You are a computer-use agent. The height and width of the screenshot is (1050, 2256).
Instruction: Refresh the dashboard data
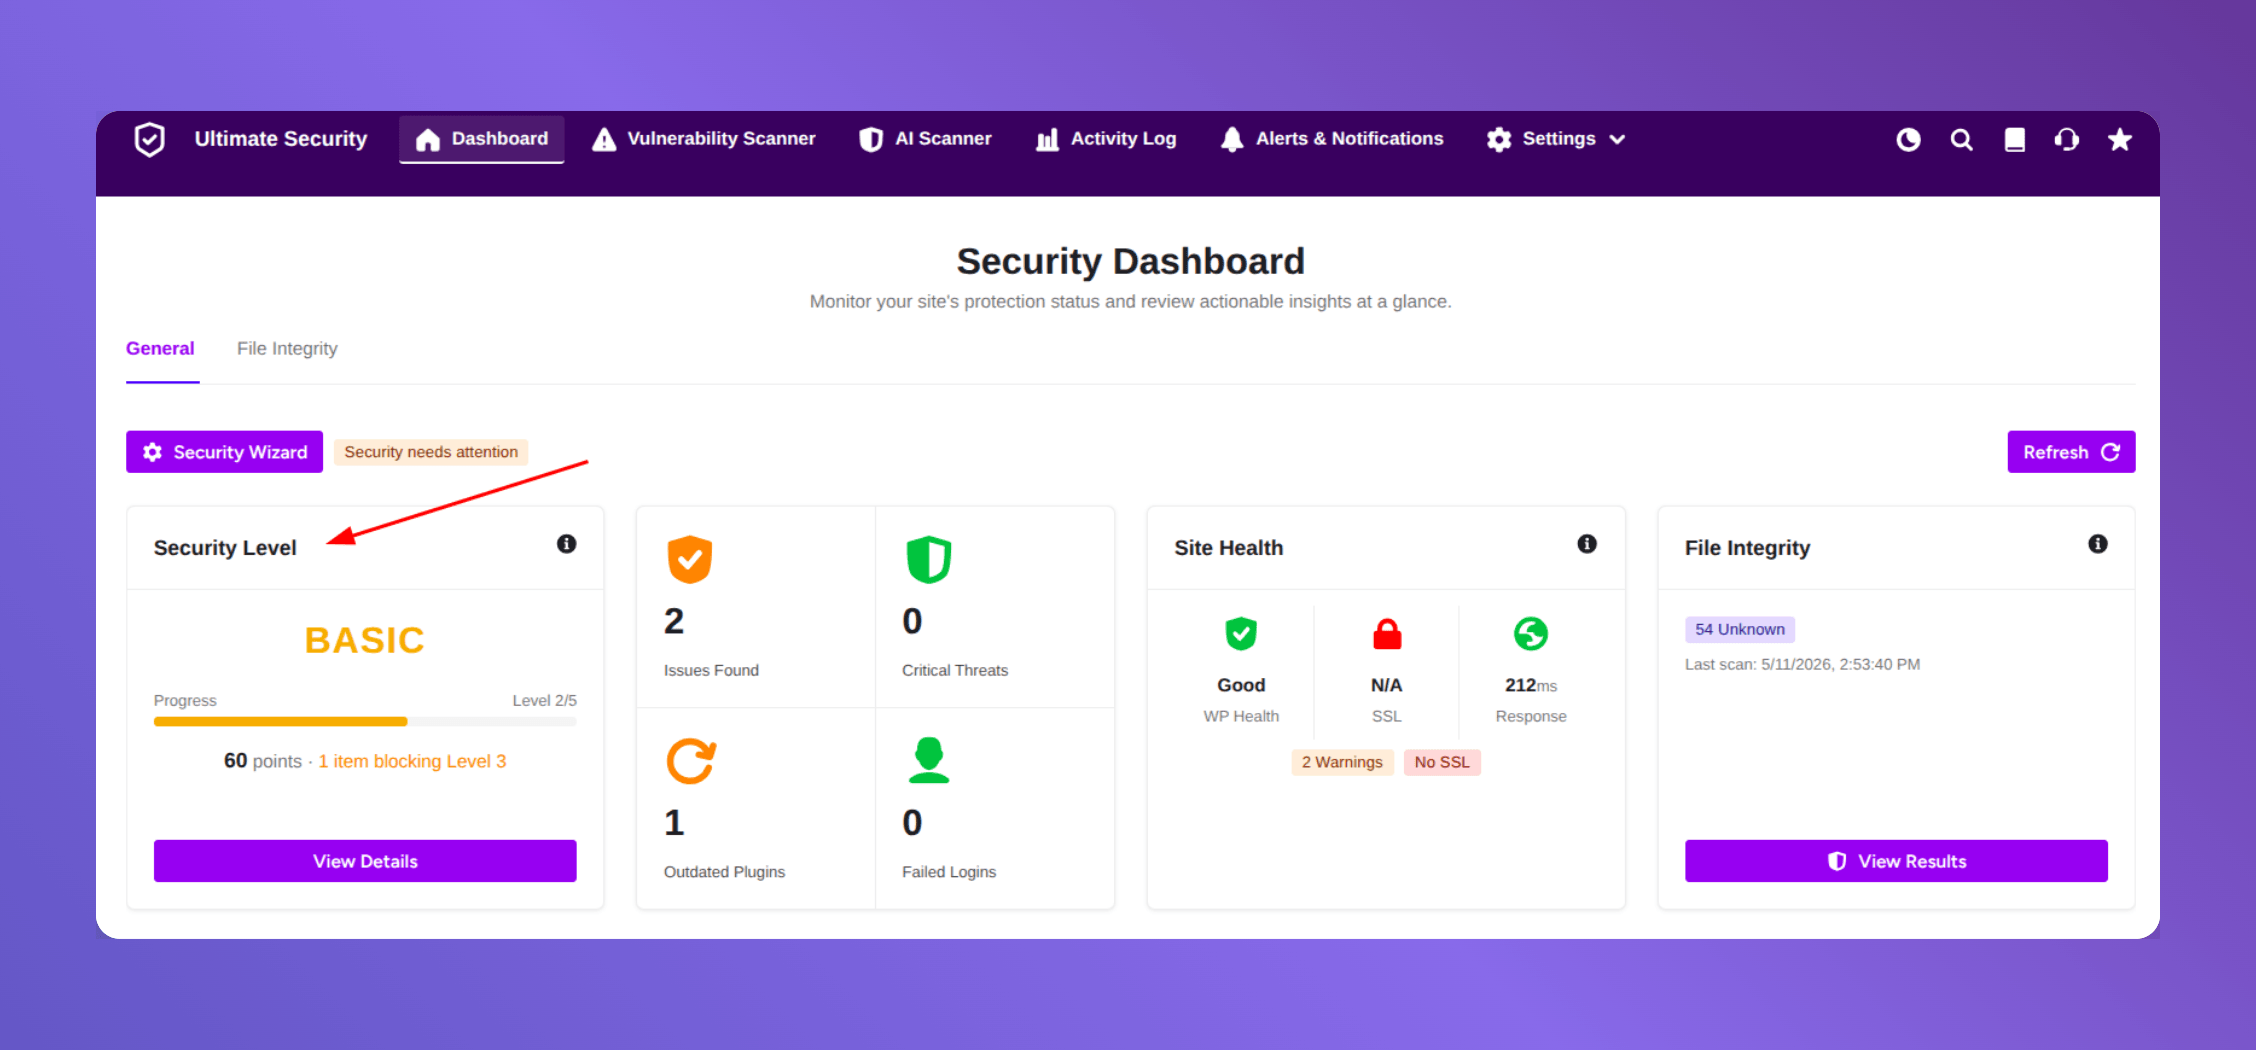coord(2071,452)
